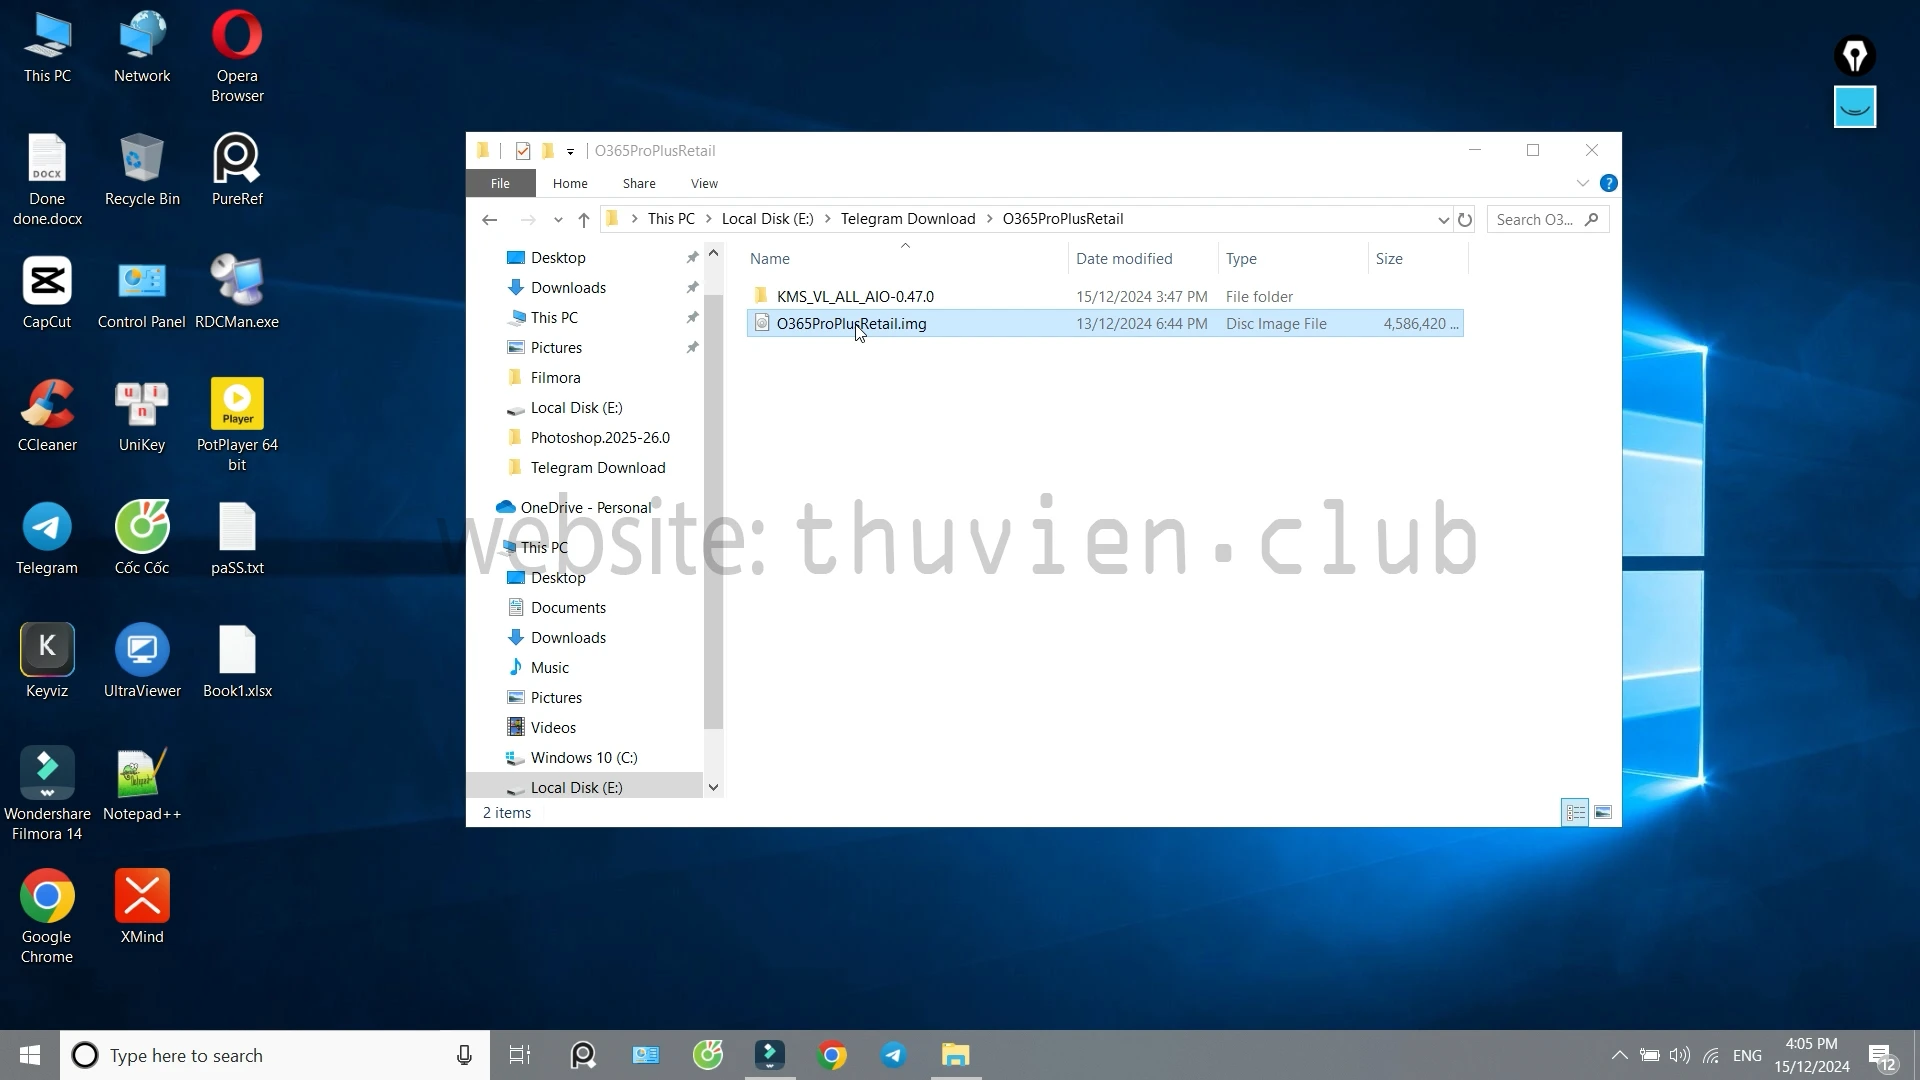This screenshot has height=1080, width=1920.
Task: Click Telegram Download in the breadcrumb path
Action: [x=907, y=219]
